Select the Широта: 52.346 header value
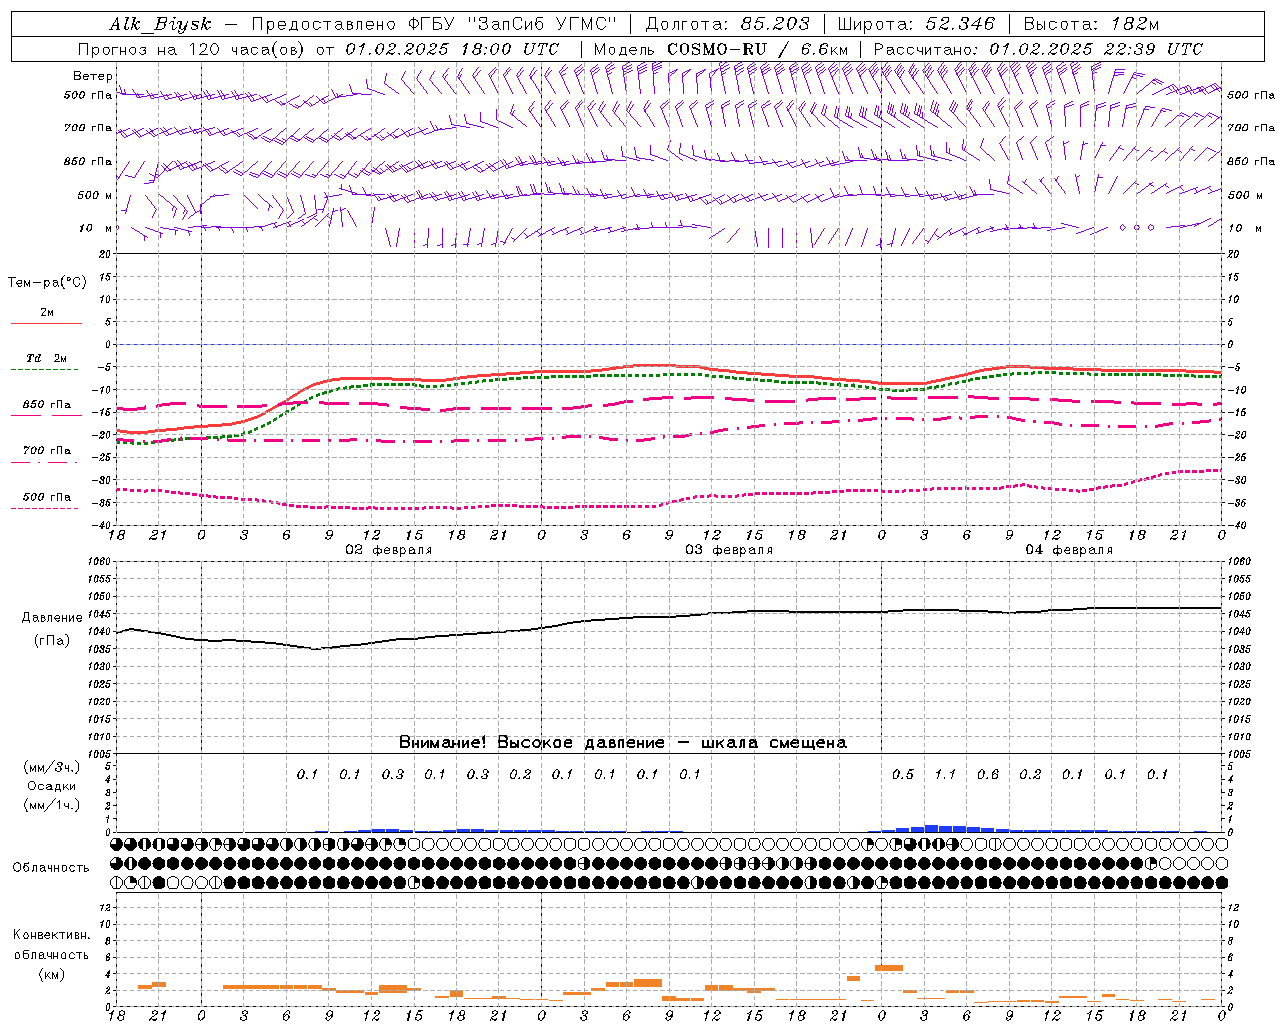1280x1024 pixels. (916, 24)
